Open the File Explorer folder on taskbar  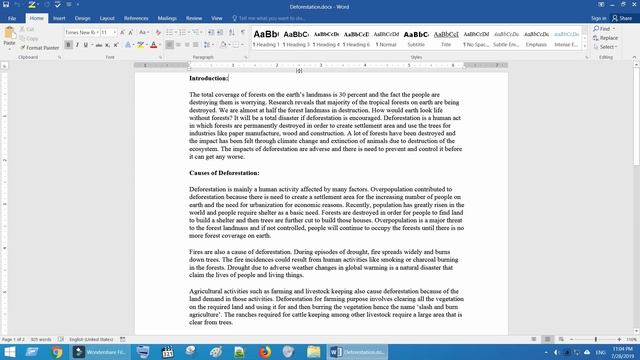313,352
